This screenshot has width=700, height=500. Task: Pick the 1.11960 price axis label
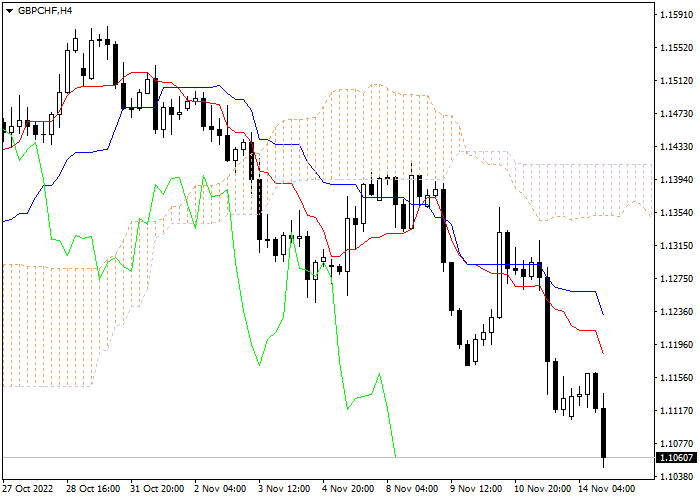click(676, 345)
